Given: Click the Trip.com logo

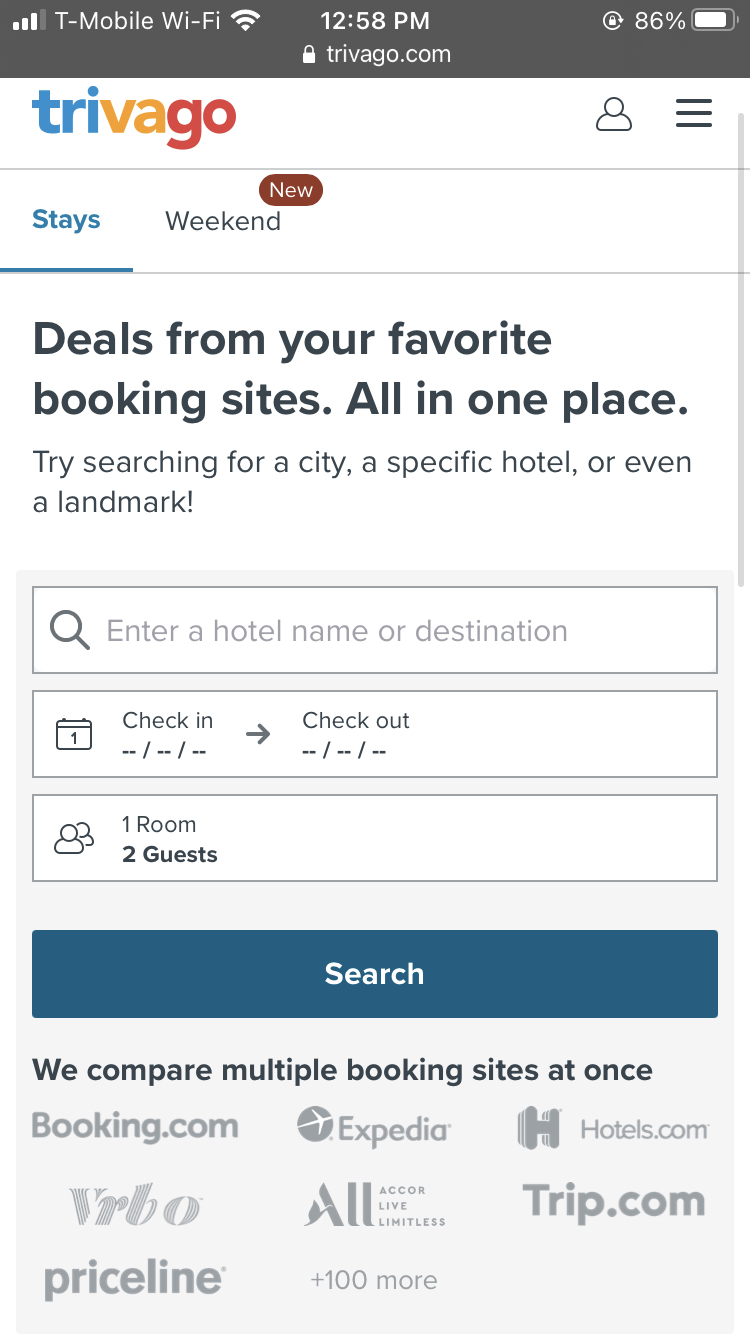Looking at the screenshot, I should (x=613, y=1202).
